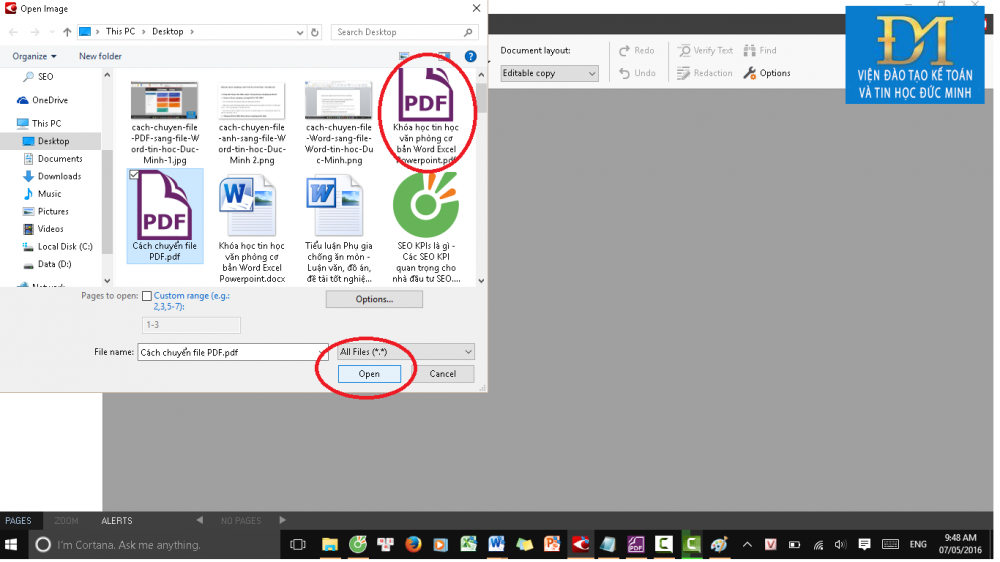Switch to the ALERTS tab
Image resolution: width=1000 pixels, height=562 pixels.
117,521
